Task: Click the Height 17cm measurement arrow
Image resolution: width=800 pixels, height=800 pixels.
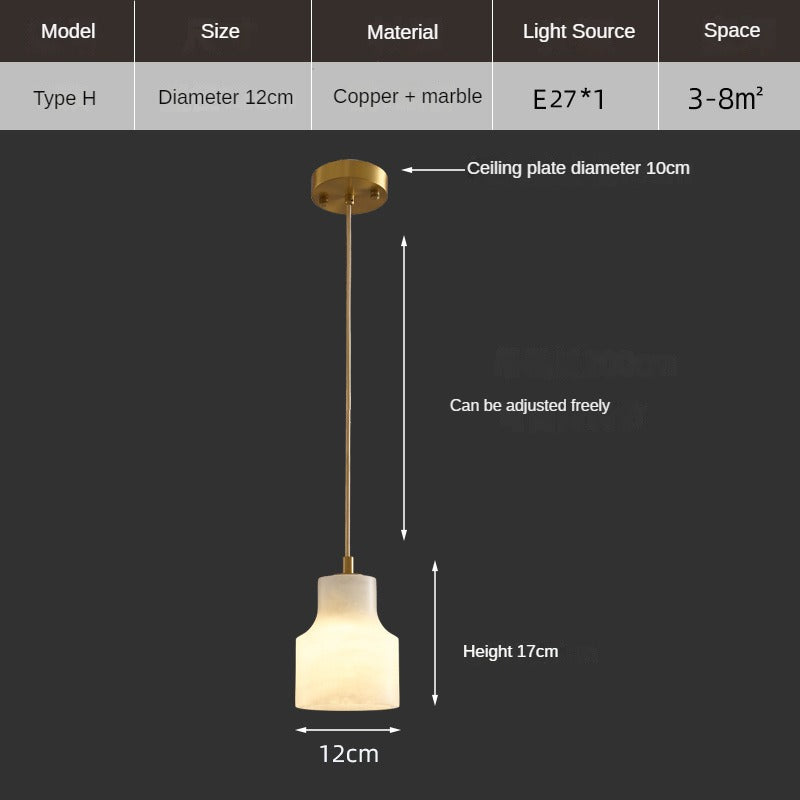Action: (435, 630)
